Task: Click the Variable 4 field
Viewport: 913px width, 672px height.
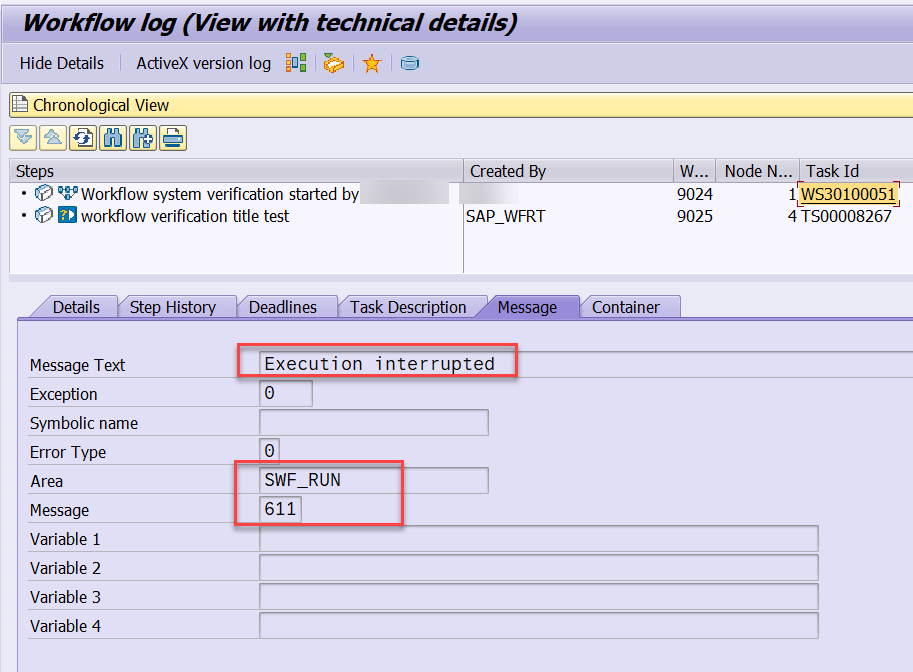Action: 539,626
